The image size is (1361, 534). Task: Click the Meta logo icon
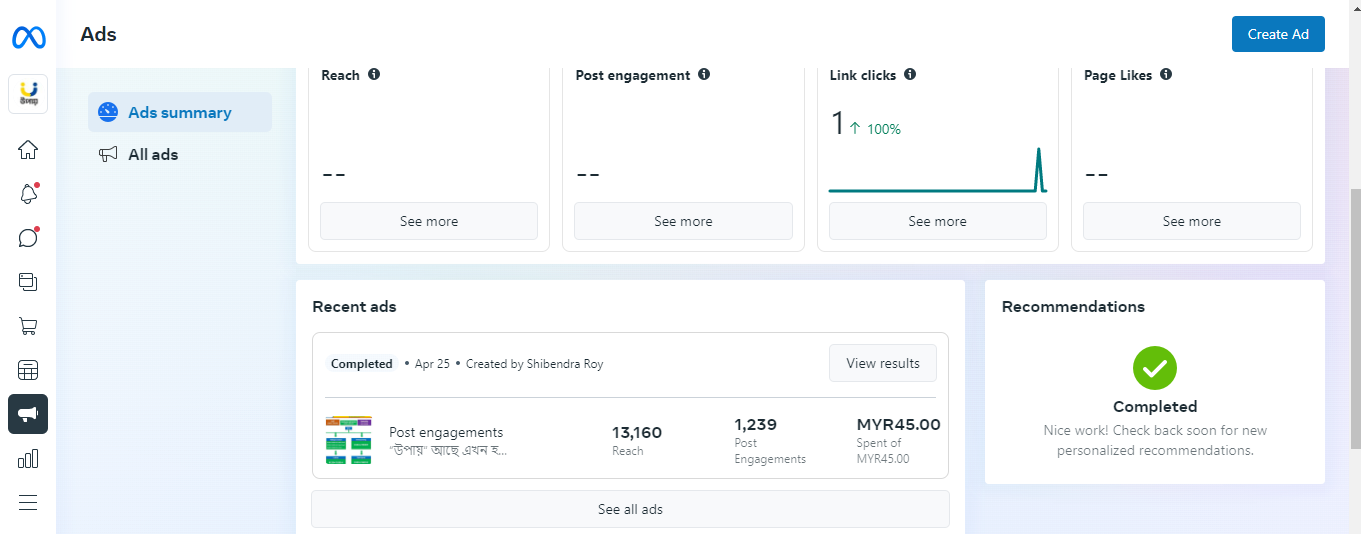[29, 38]
